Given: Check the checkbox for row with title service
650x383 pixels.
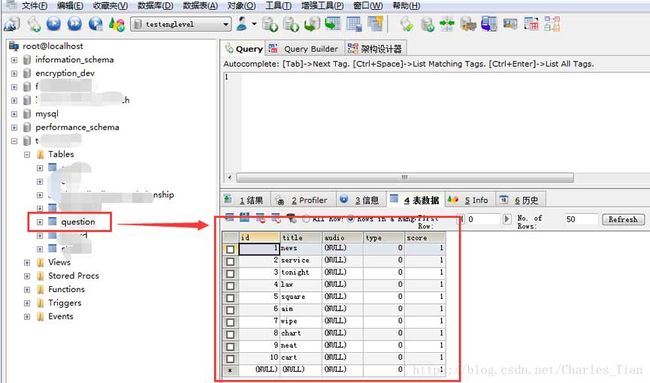Looking at the screenshot, I should pos(230,262).
